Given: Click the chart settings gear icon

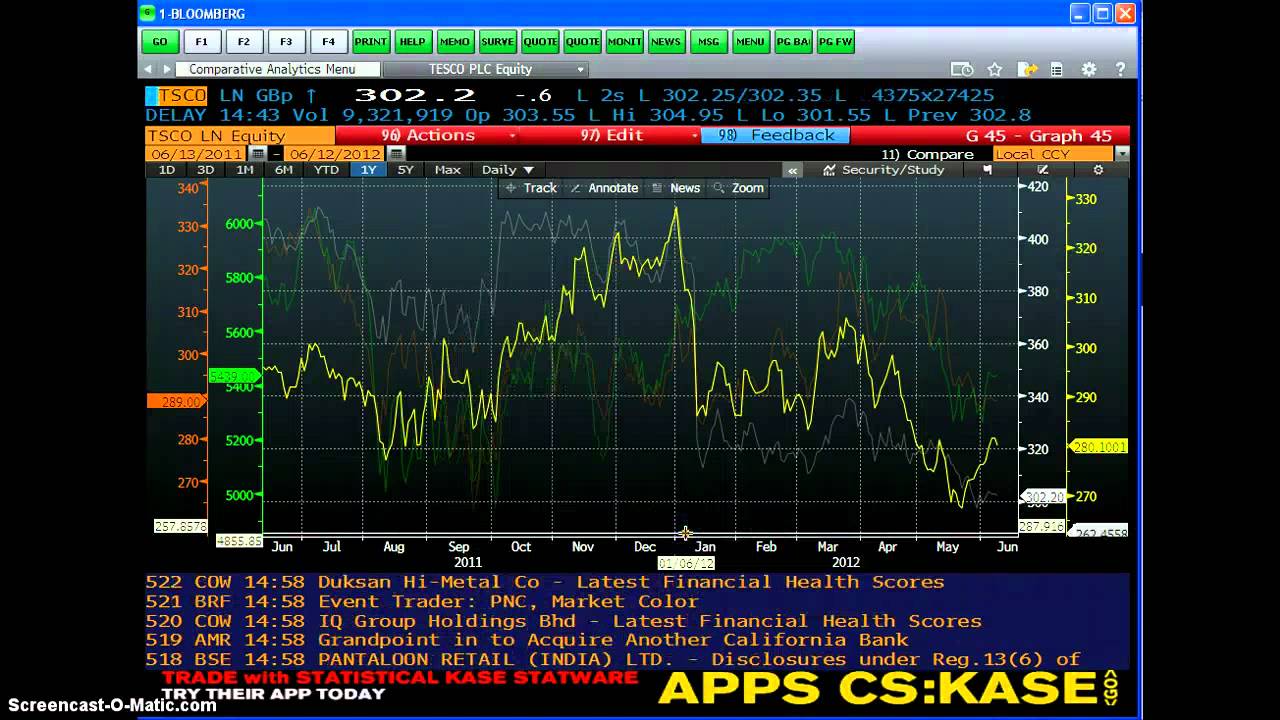Looking at the screenshot, I should [x=1098, y=170].
